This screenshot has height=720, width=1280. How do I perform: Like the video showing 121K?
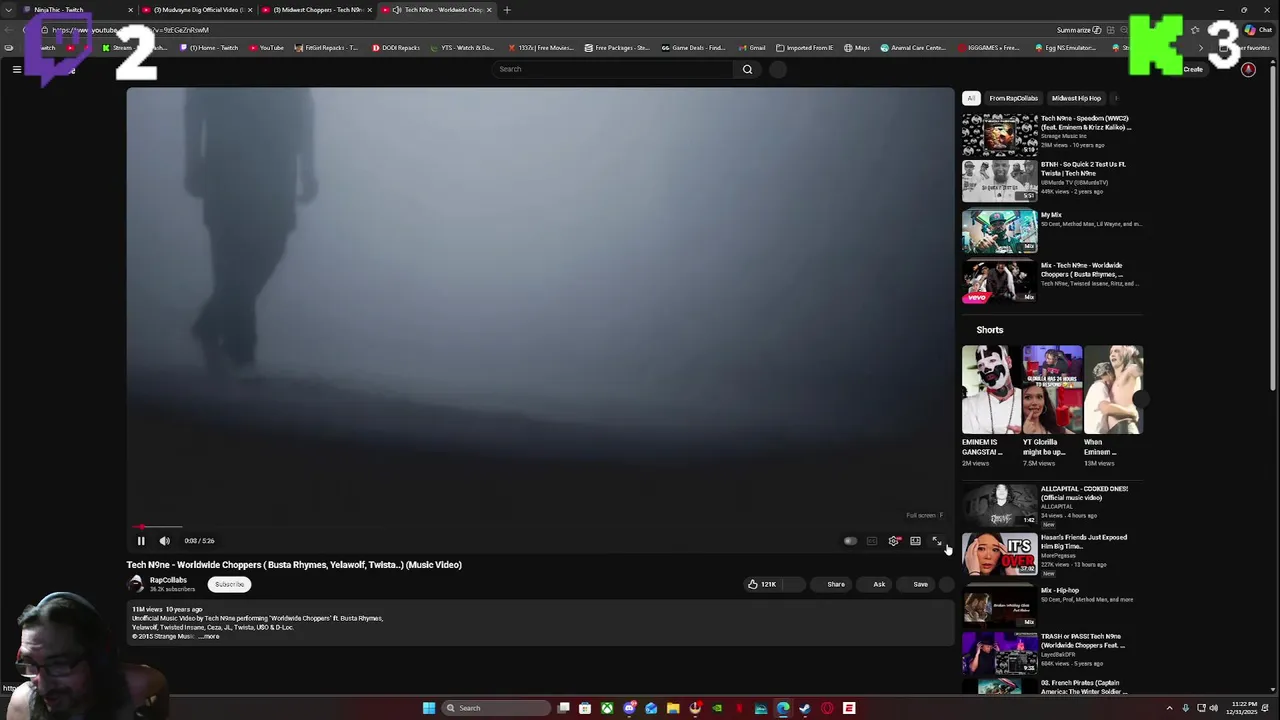pyautogui.click(x=762, y=584)
